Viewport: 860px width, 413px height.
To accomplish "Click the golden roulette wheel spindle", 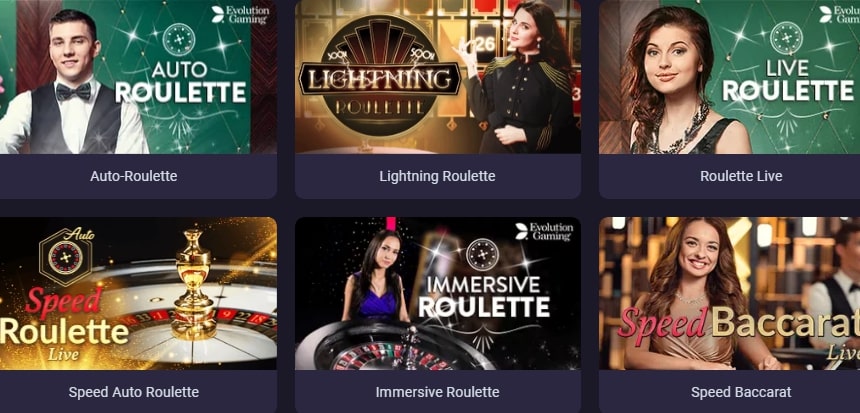I will pos(194,285).
